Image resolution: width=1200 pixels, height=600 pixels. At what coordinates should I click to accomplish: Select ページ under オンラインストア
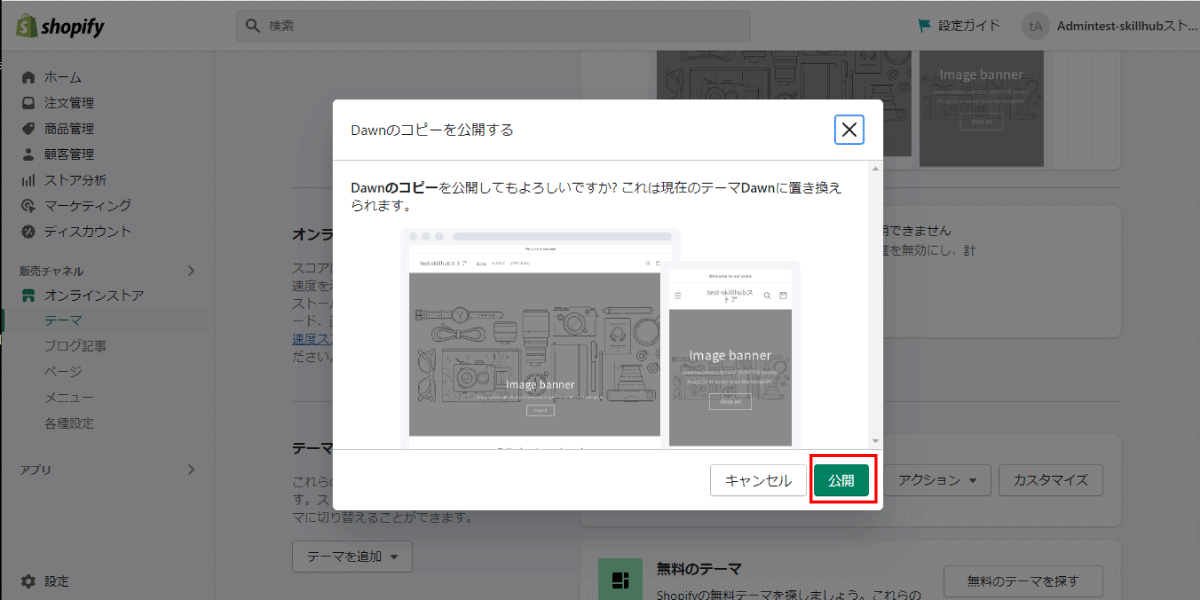tap(63, 372)
